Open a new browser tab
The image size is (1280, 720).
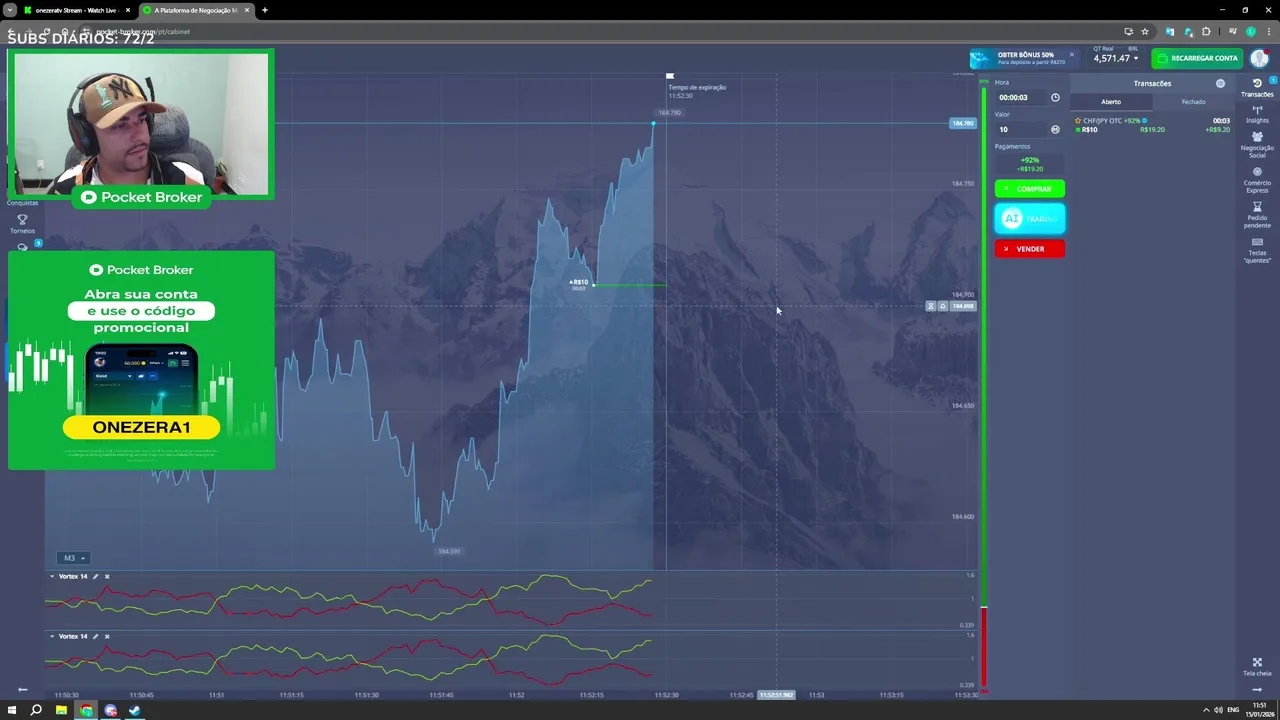(x=264, y=10)
